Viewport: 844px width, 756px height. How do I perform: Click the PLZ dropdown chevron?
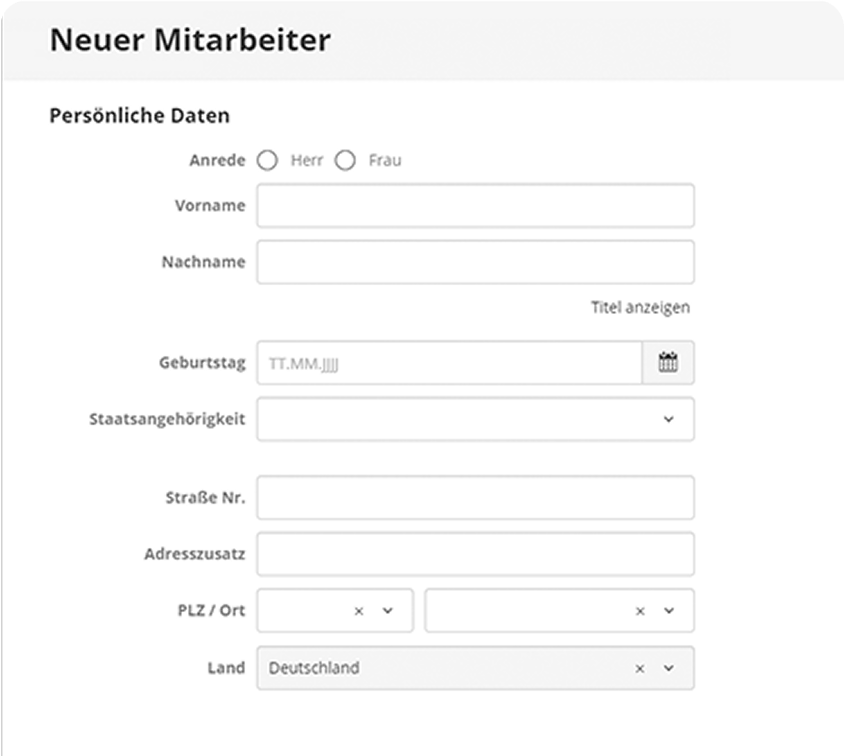pyautogui.click(x=388, y=611)
